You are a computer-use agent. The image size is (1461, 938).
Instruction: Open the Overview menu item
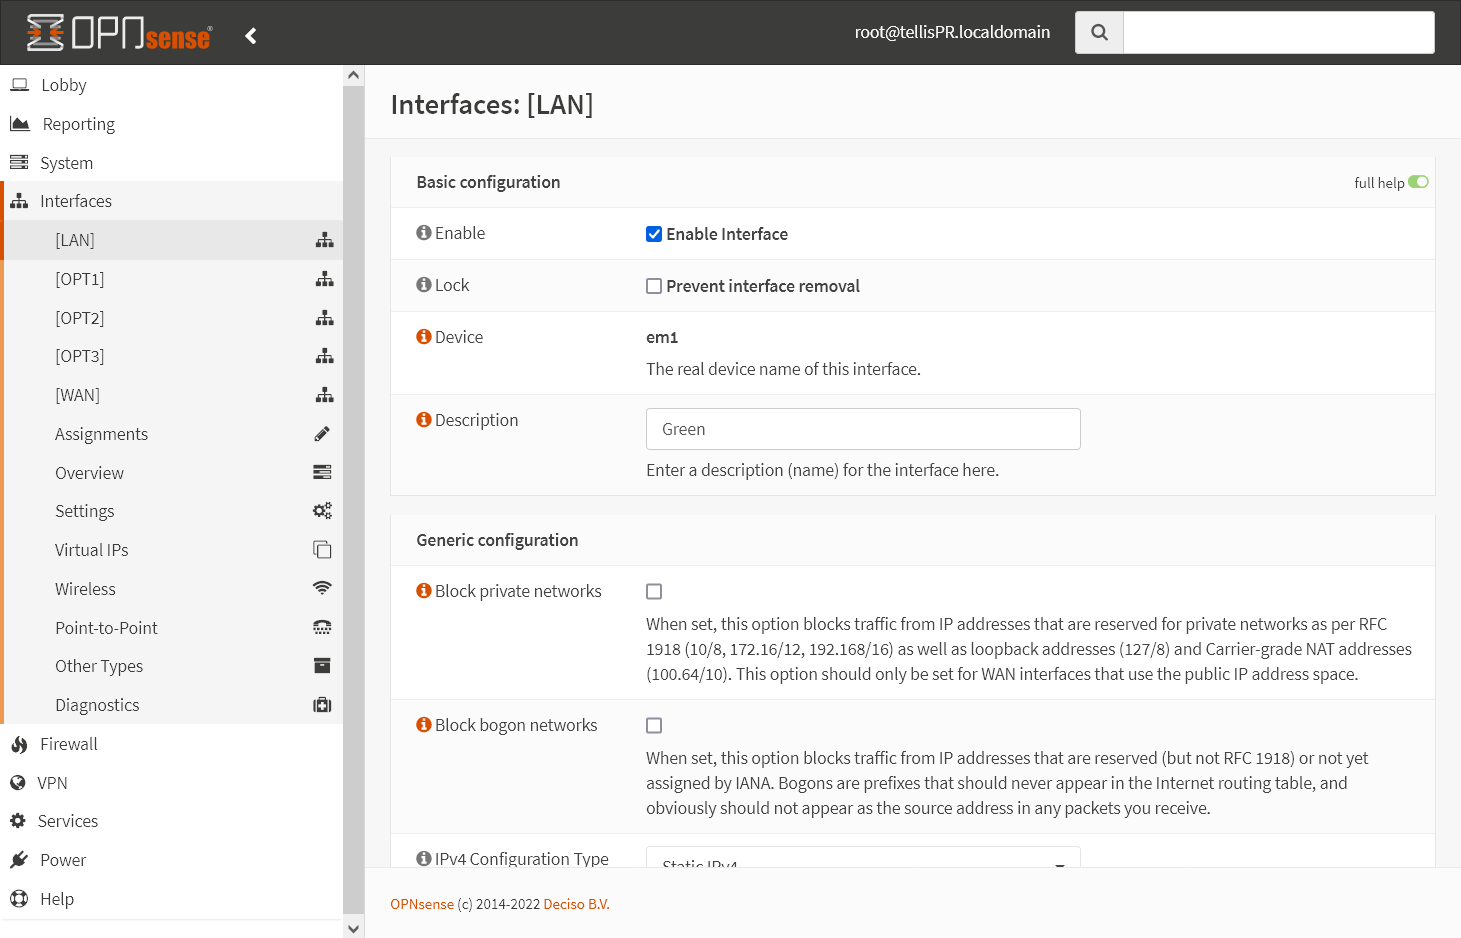(89, 472)
